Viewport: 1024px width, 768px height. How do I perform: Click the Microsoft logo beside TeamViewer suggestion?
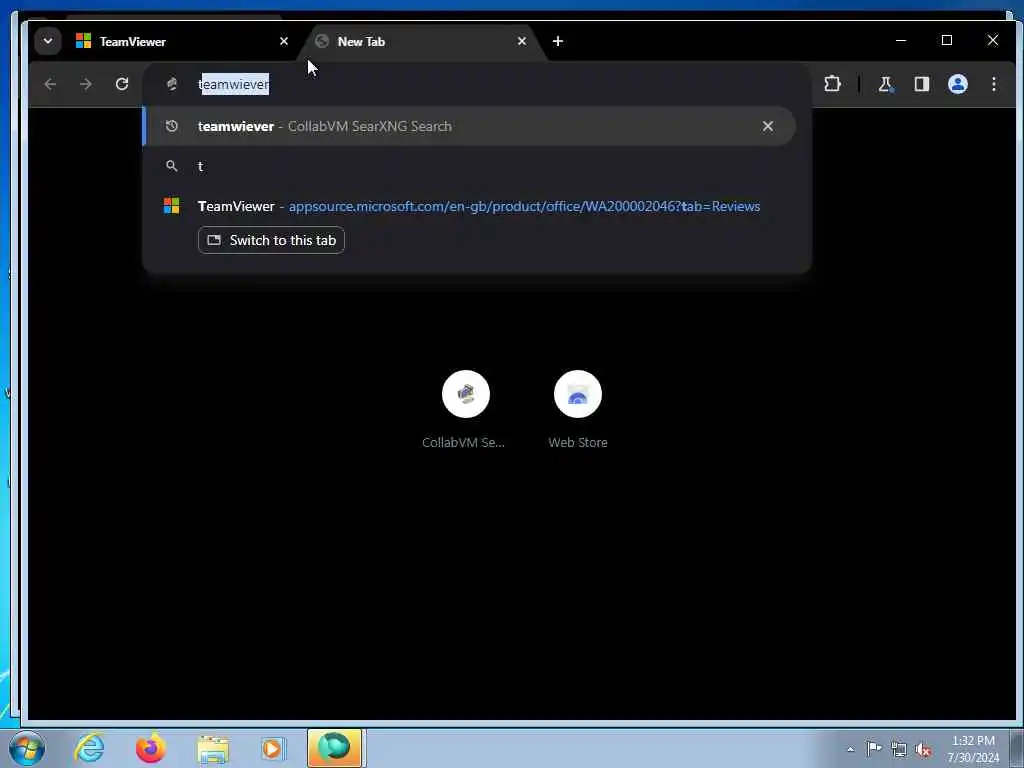tap(172, 206)
